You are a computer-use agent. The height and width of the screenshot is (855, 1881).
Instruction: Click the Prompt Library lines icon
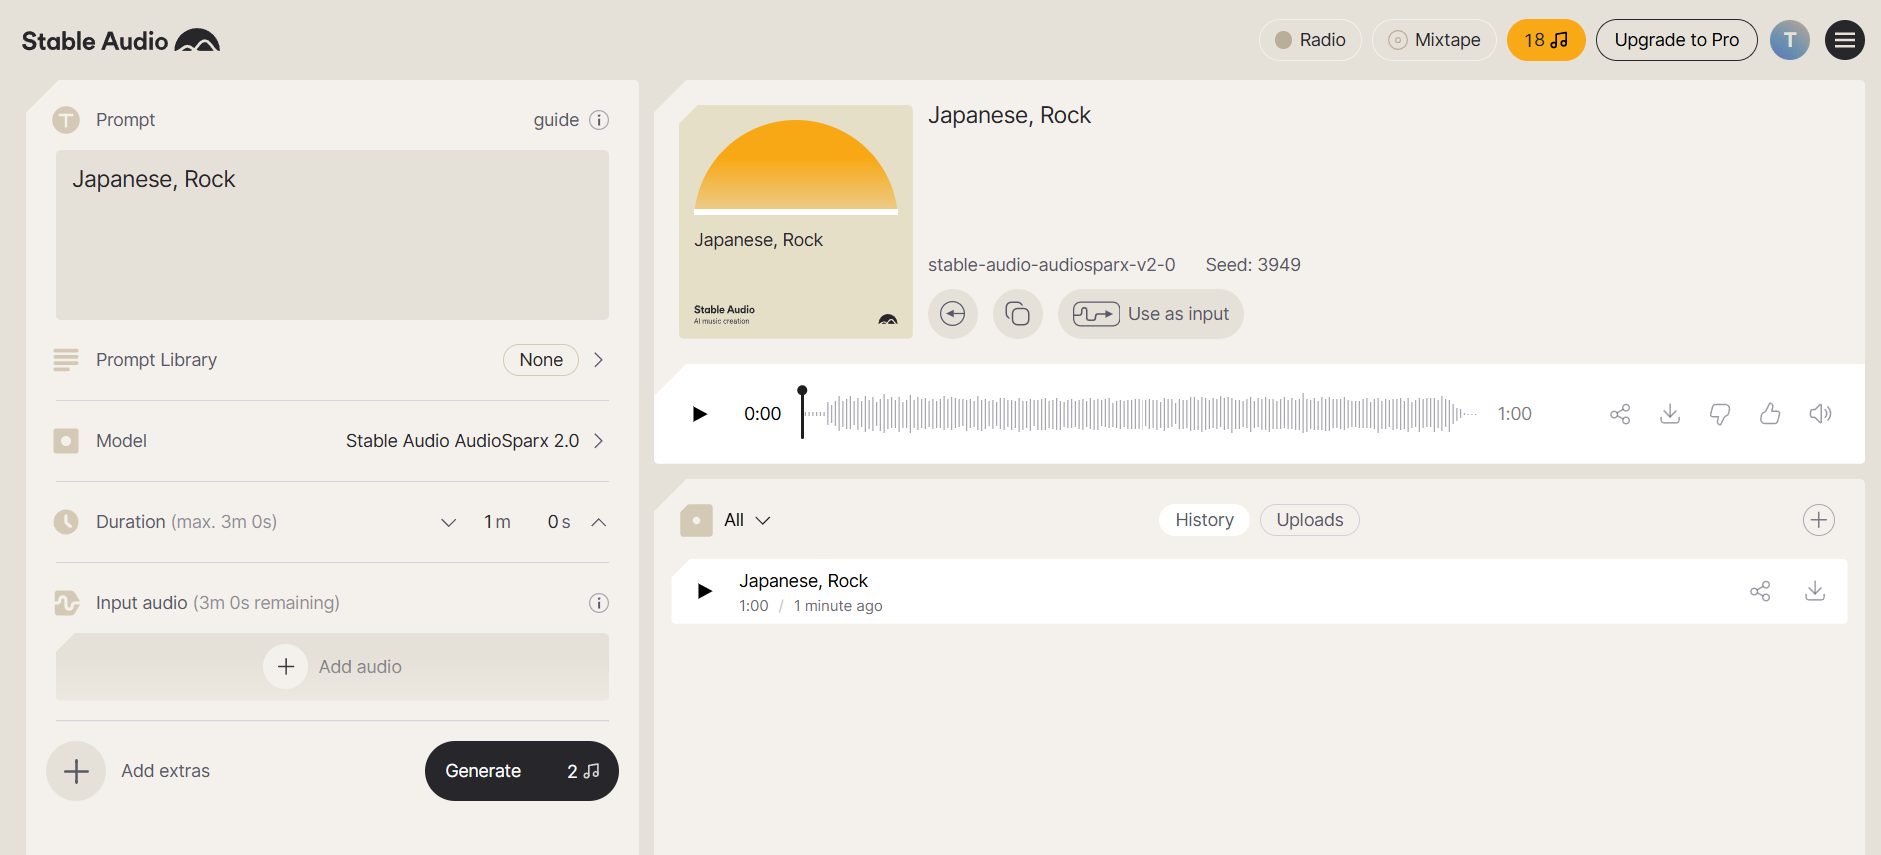[x=66, y=360]
